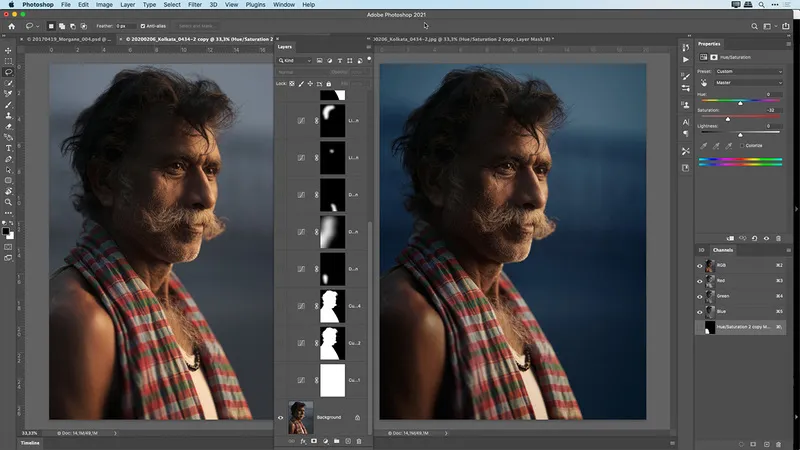800x450 pixels.
Task: Open the Layers panel menu
Action: (368, 47)
